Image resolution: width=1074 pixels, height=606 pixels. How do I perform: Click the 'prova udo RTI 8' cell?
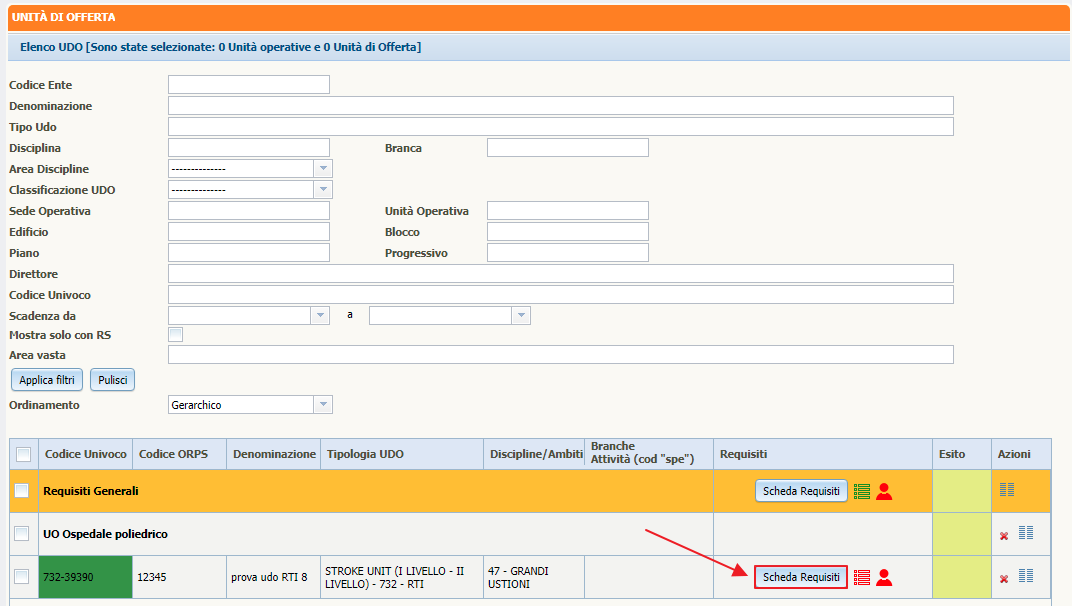tap(274, 577)
